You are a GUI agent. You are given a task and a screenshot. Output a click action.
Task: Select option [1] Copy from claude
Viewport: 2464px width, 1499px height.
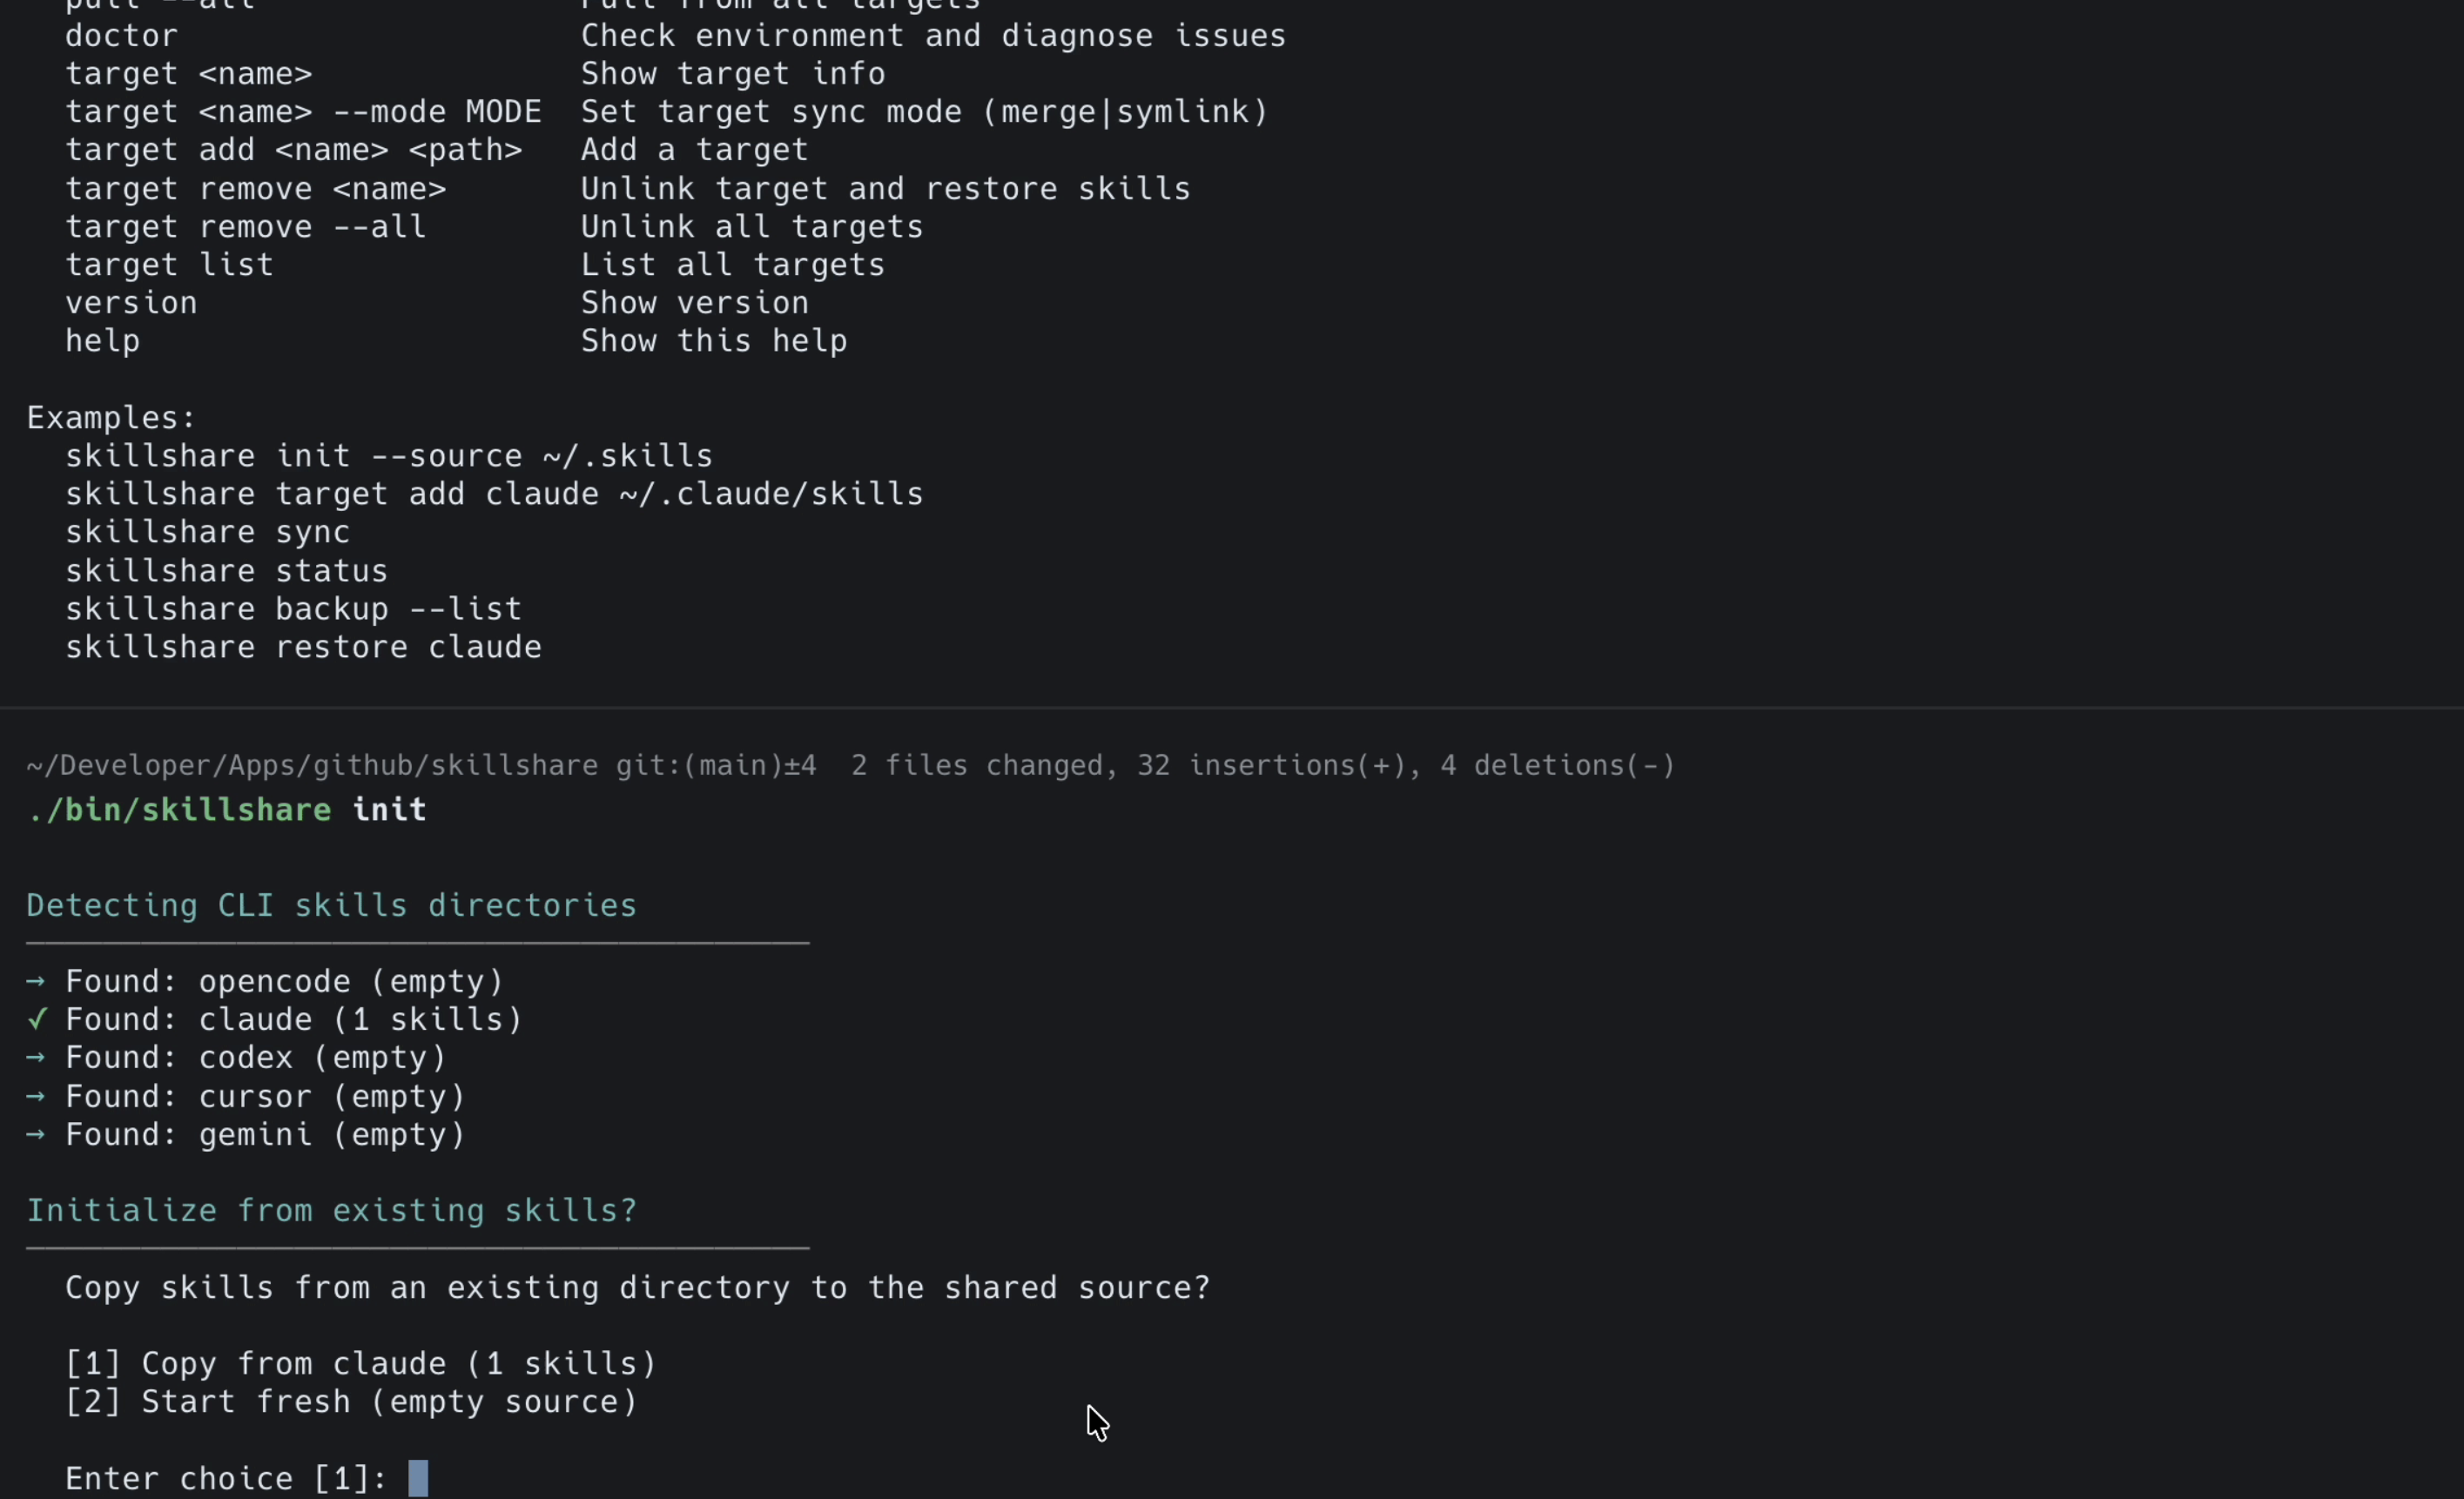click(x=360, y=1364)
